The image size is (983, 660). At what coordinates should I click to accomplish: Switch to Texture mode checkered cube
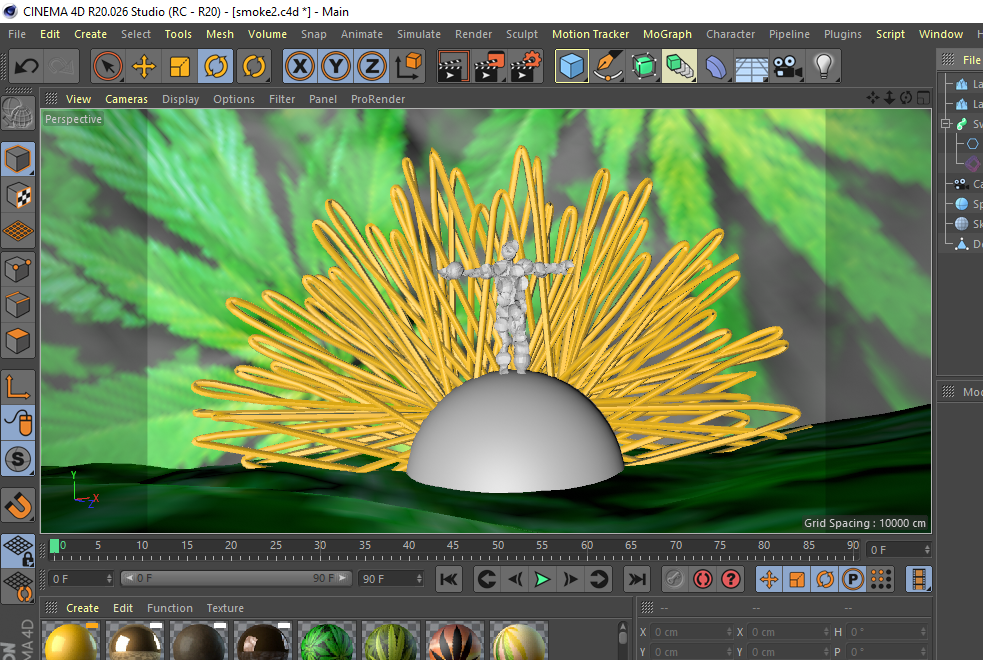18,196
